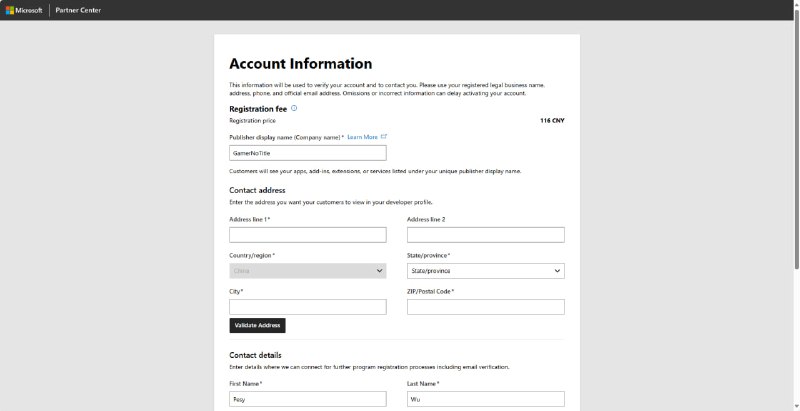Open the Partner Center home link
Screen dimensions: 800x411
(x=77, y=10)
